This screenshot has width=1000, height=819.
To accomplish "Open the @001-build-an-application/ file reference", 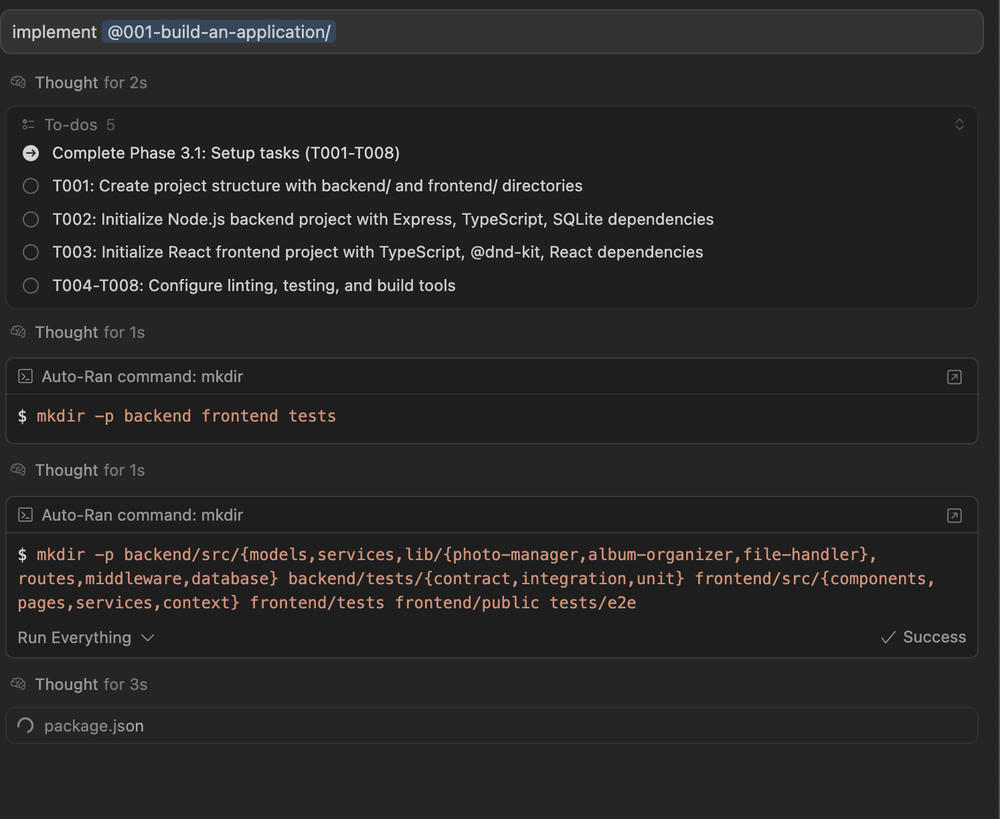I will pos(218,31).
